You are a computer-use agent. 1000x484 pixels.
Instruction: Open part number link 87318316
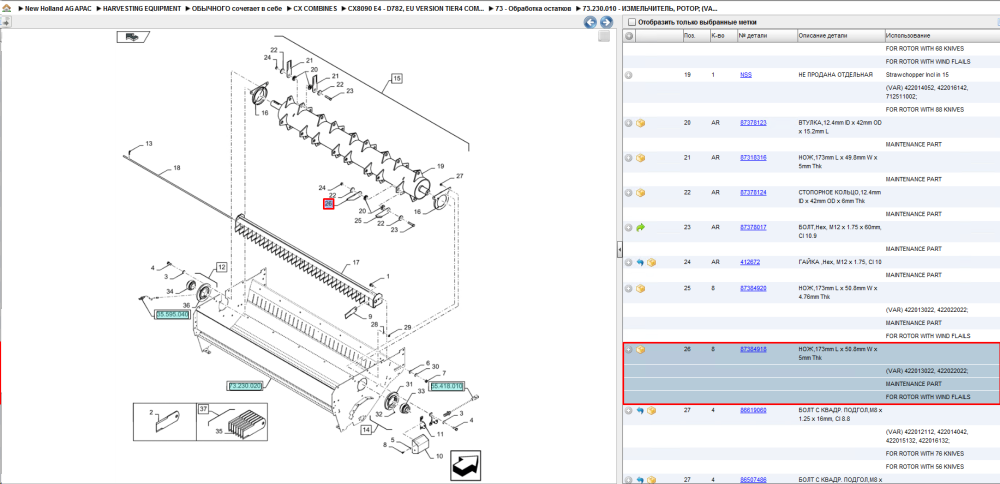click(x=753, y=157)
